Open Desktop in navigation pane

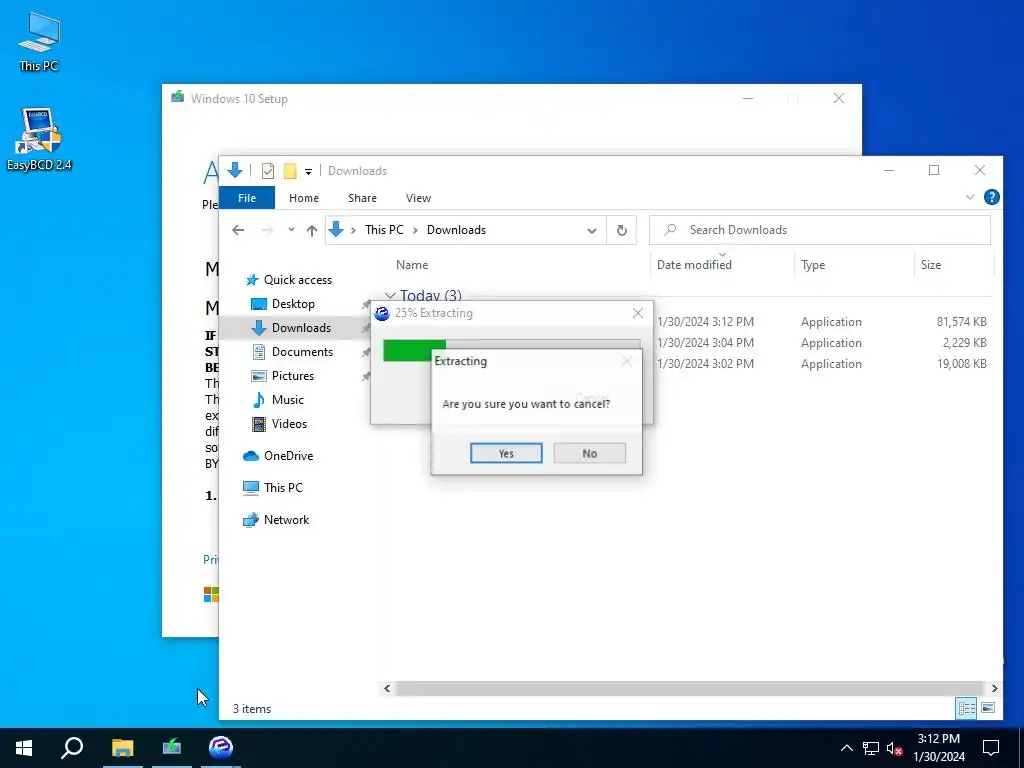293,304
